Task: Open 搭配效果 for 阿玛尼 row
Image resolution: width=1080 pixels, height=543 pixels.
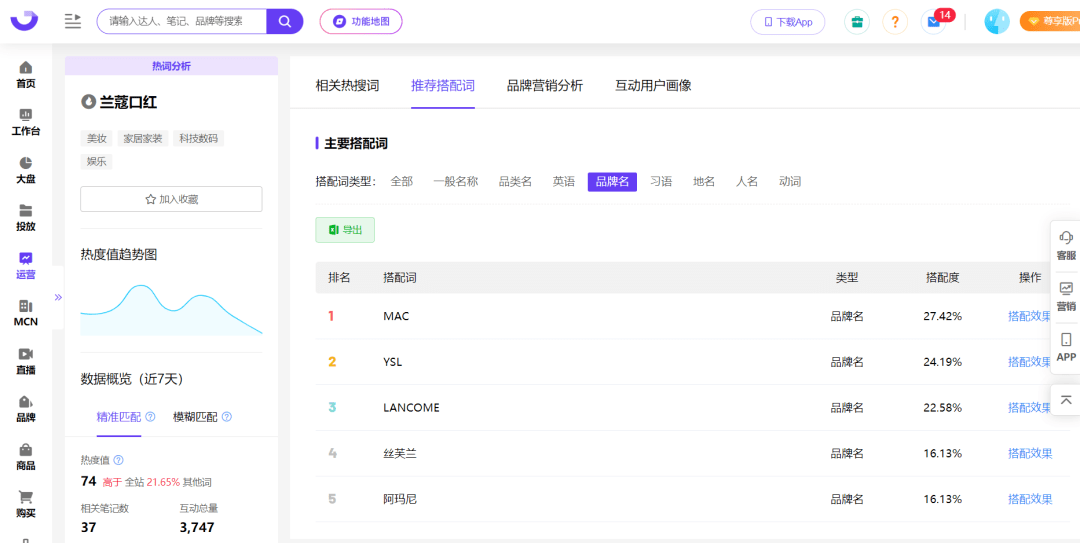Action: [x=1030, y=499]
